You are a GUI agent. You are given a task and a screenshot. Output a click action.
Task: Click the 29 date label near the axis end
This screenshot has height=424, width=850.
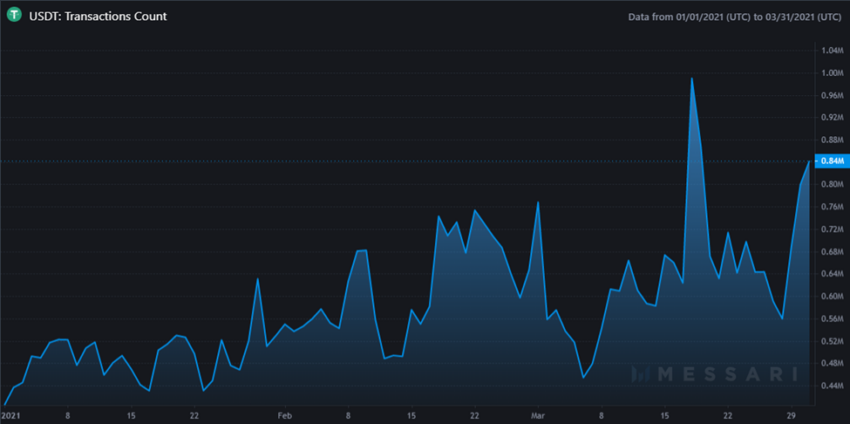tap(793, 415)
